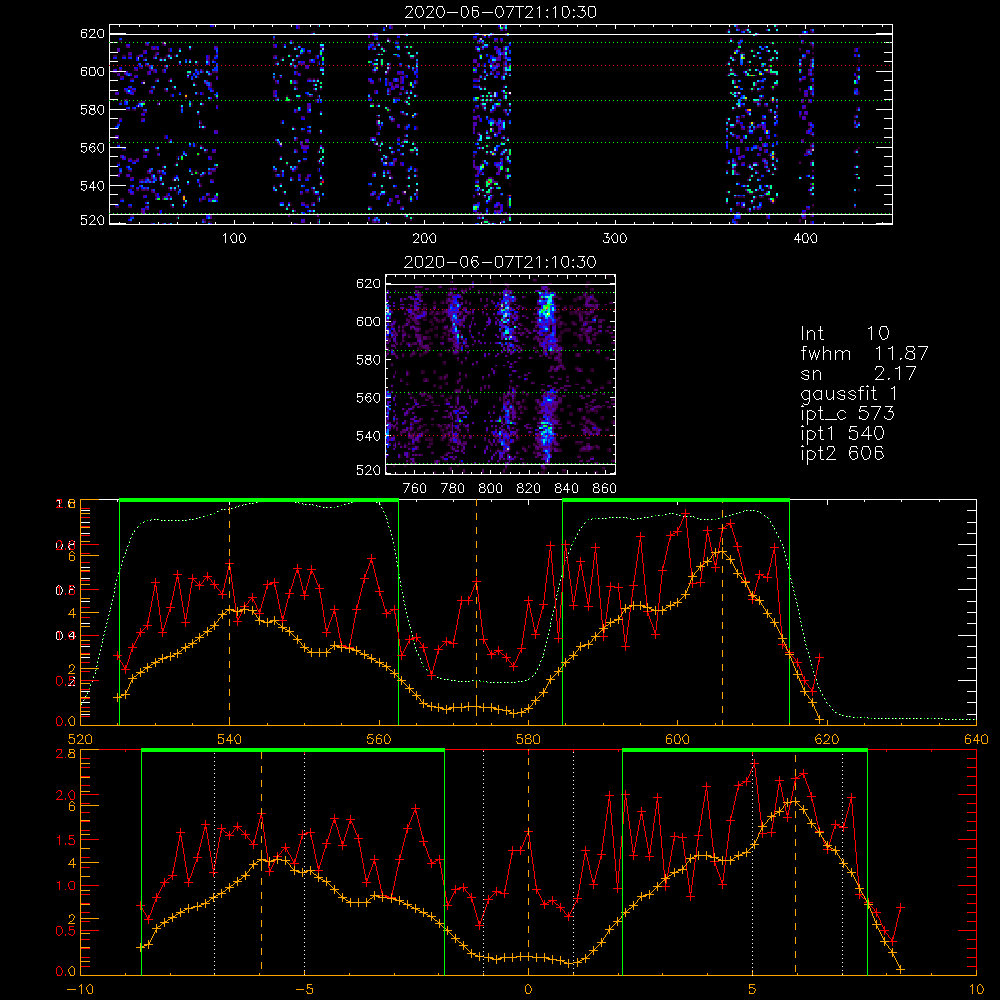Click the green bar spanning 525 to 562
The image size is (1000, 1000).
coord(259,501)
